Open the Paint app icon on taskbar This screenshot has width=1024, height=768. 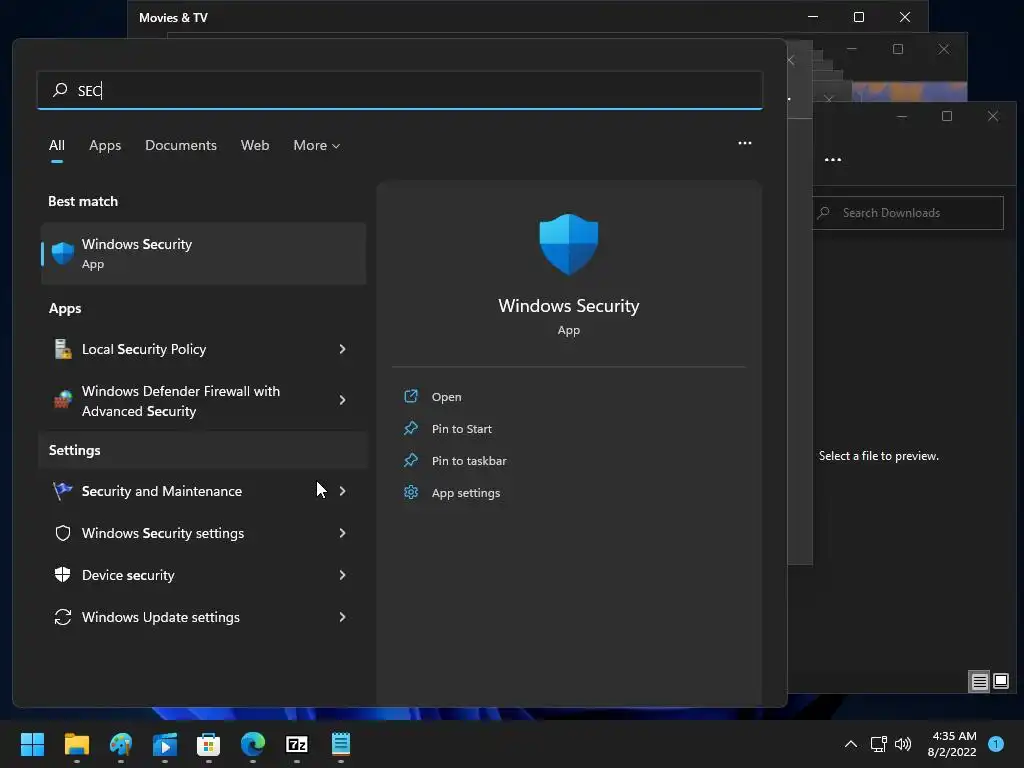[x=121, y=744]
